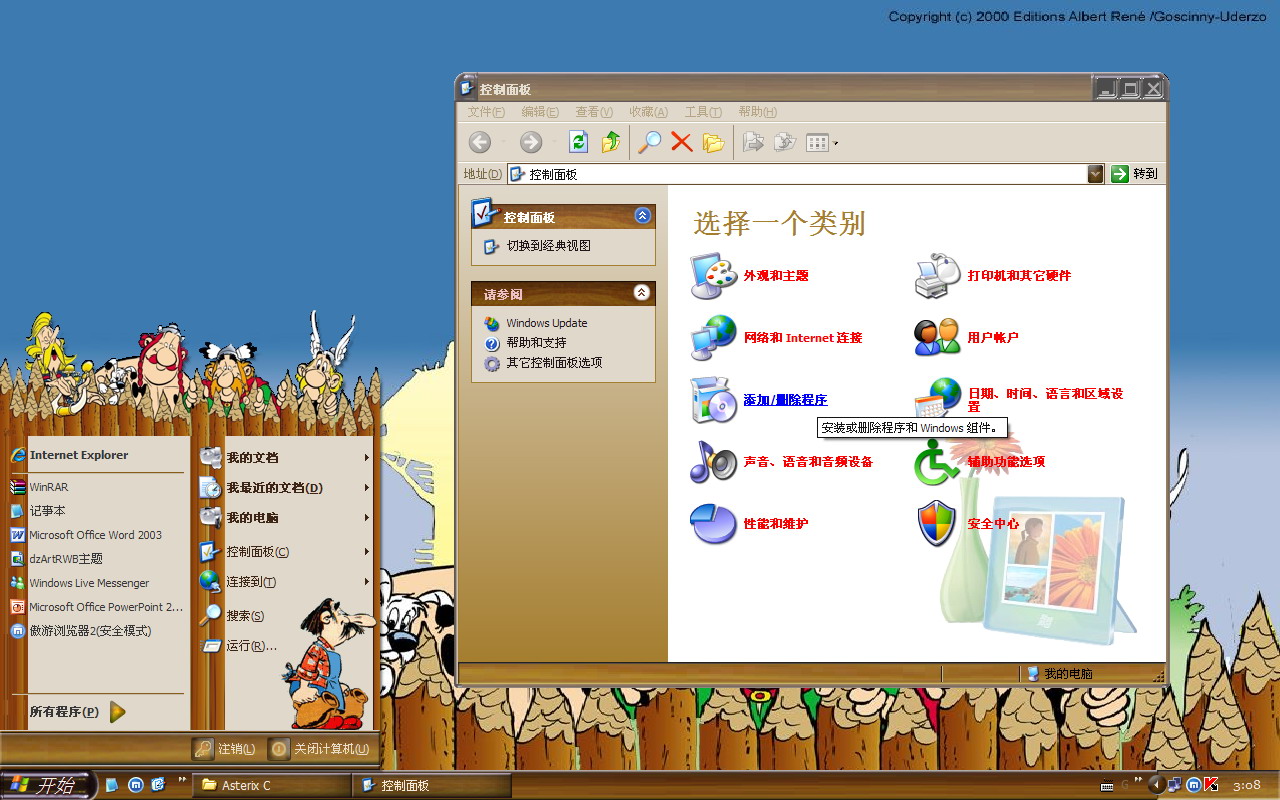The height and width of the screenshot is (800, 1280).
Task: Open the 收藏(A) menu
Action: pos(648,112)
